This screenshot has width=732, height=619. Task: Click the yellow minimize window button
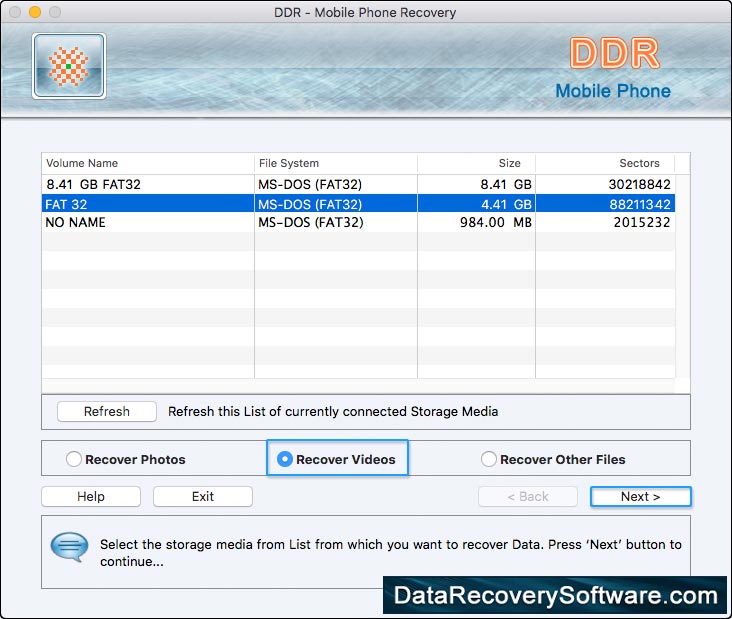[x=35, y=12]
